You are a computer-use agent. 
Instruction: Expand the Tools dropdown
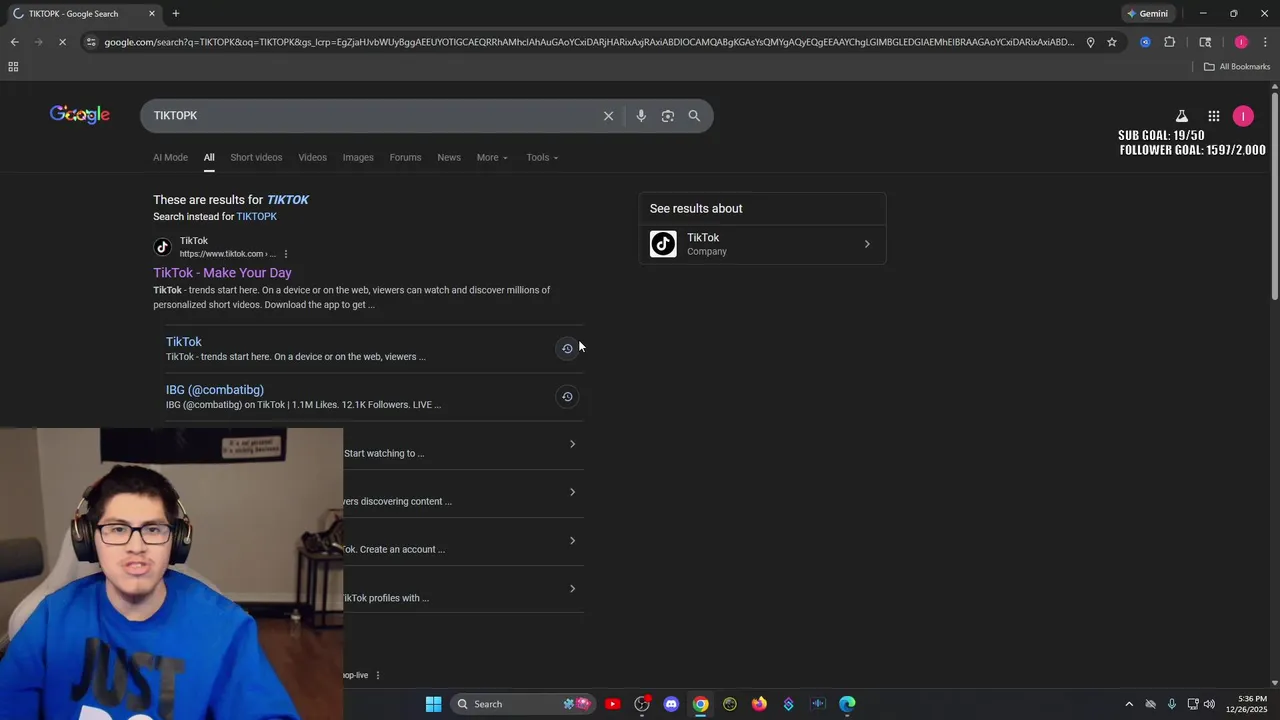coord(542,157)
